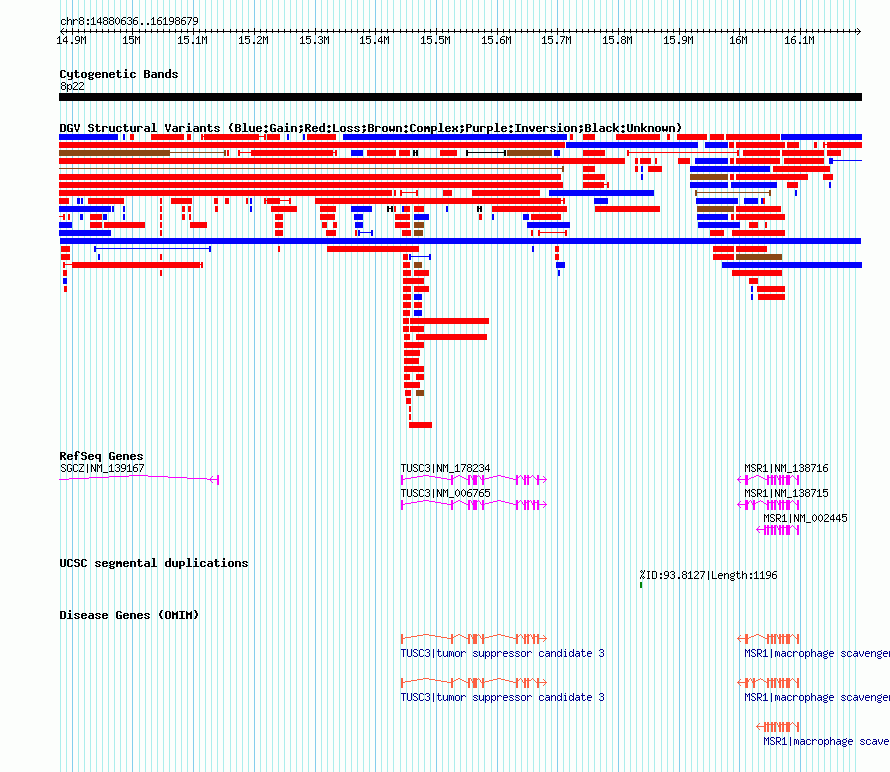Click the green segmental duplication marker

point(641,585)
